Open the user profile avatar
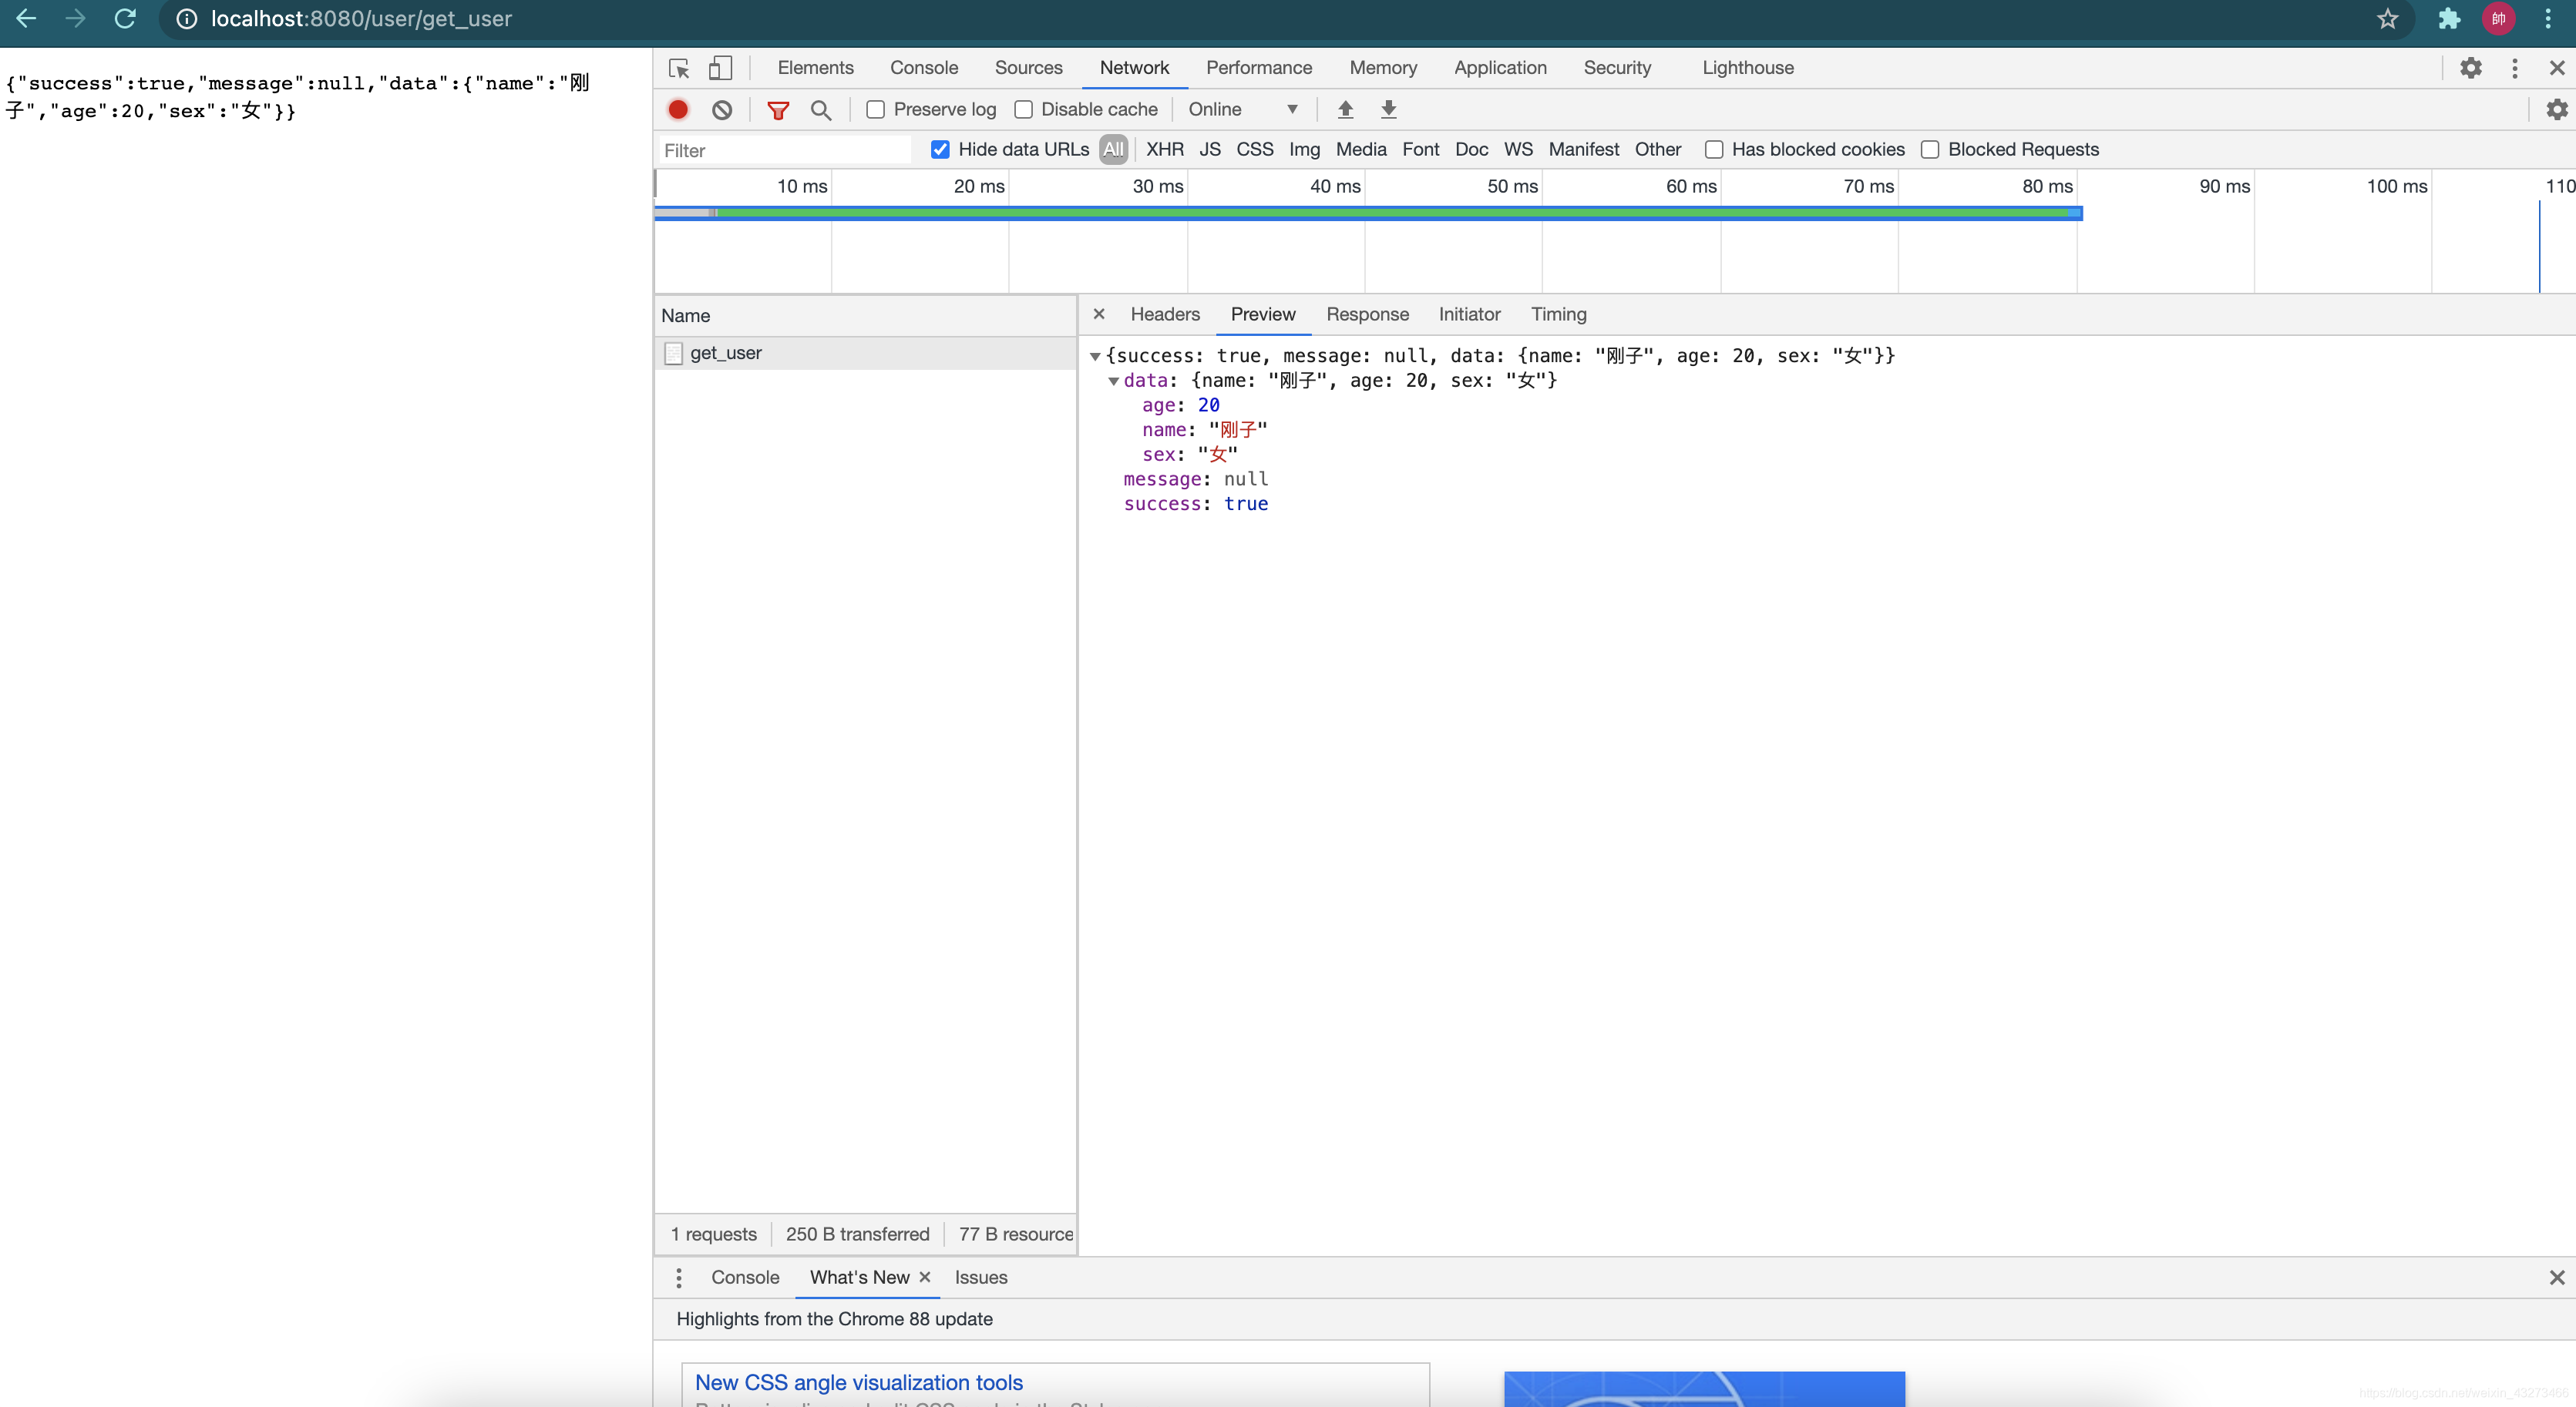Image resolution: width=2576 pixels, height=1407 pixels. [x=2498, y=19]
